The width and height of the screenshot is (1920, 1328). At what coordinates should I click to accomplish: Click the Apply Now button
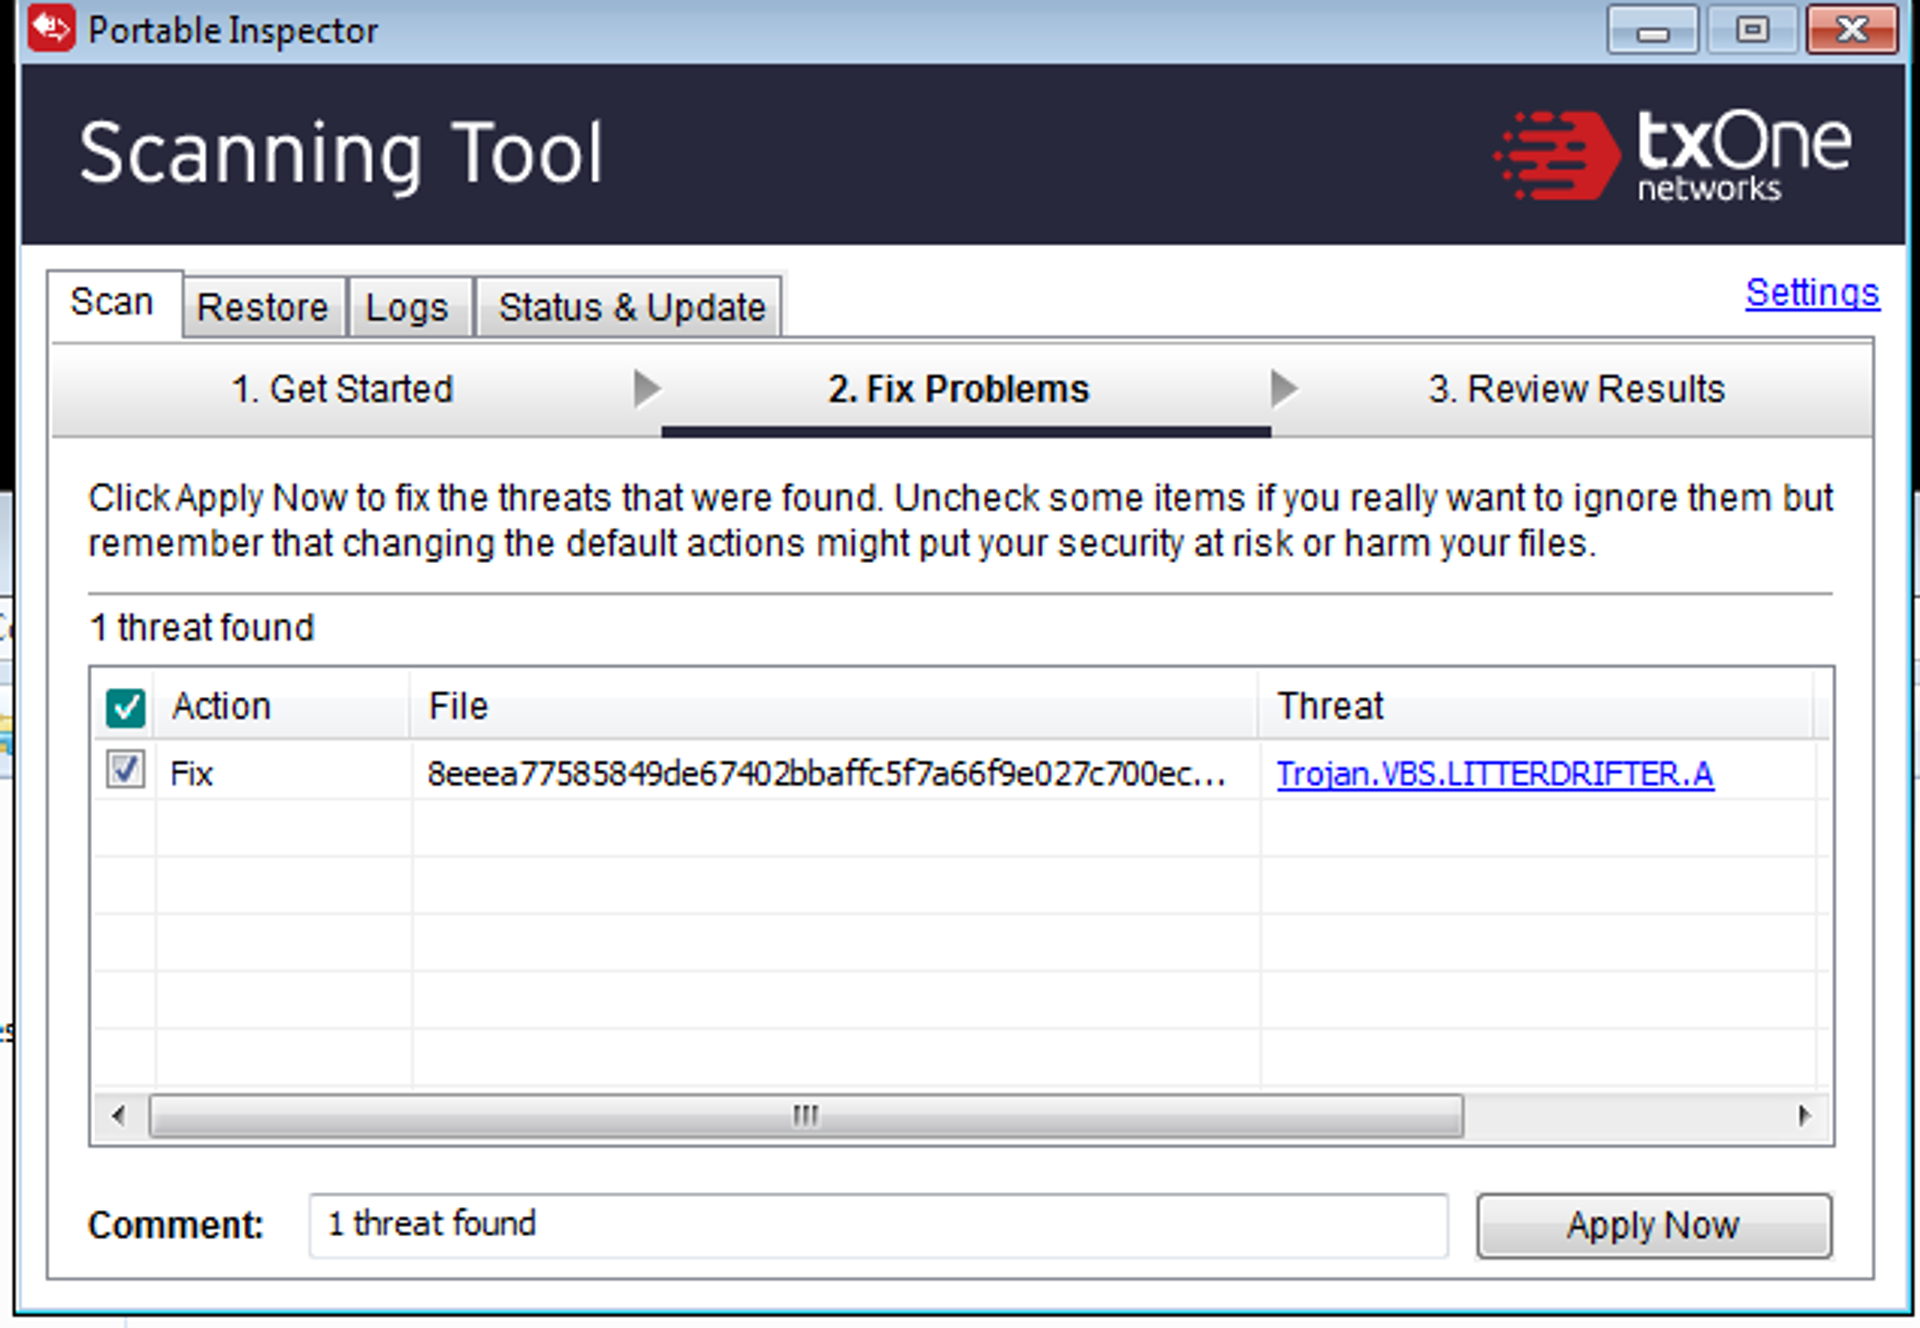pos(1653,1225)
